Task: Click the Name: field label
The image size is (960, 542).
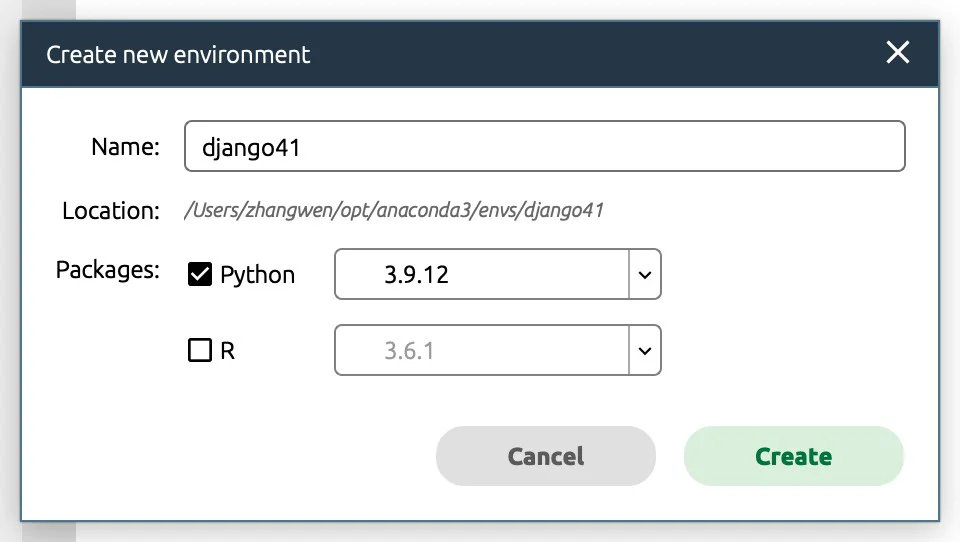Action: (126, 147)
